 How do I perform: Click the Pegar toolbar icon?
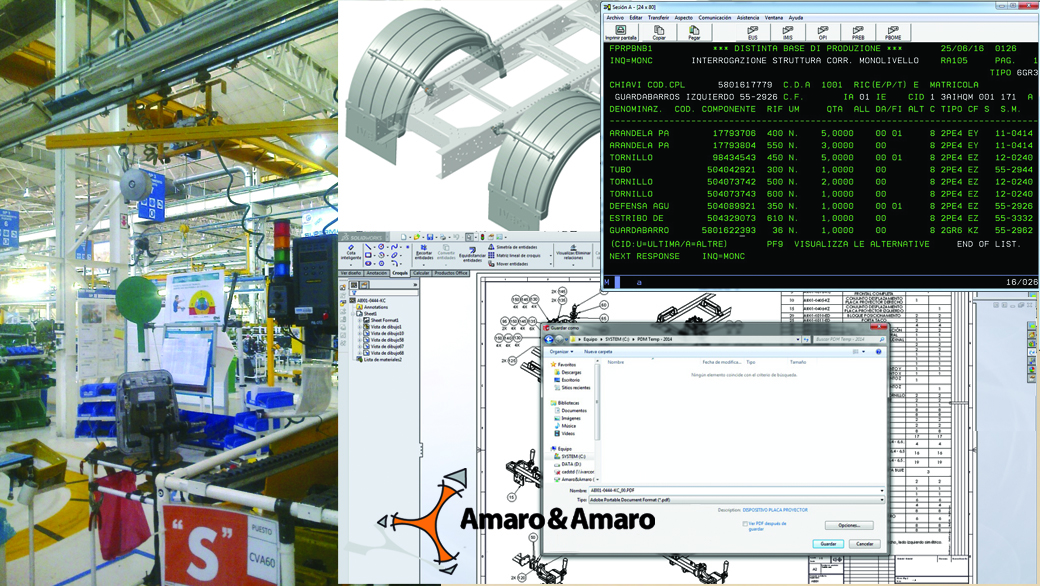click(694, 32)
